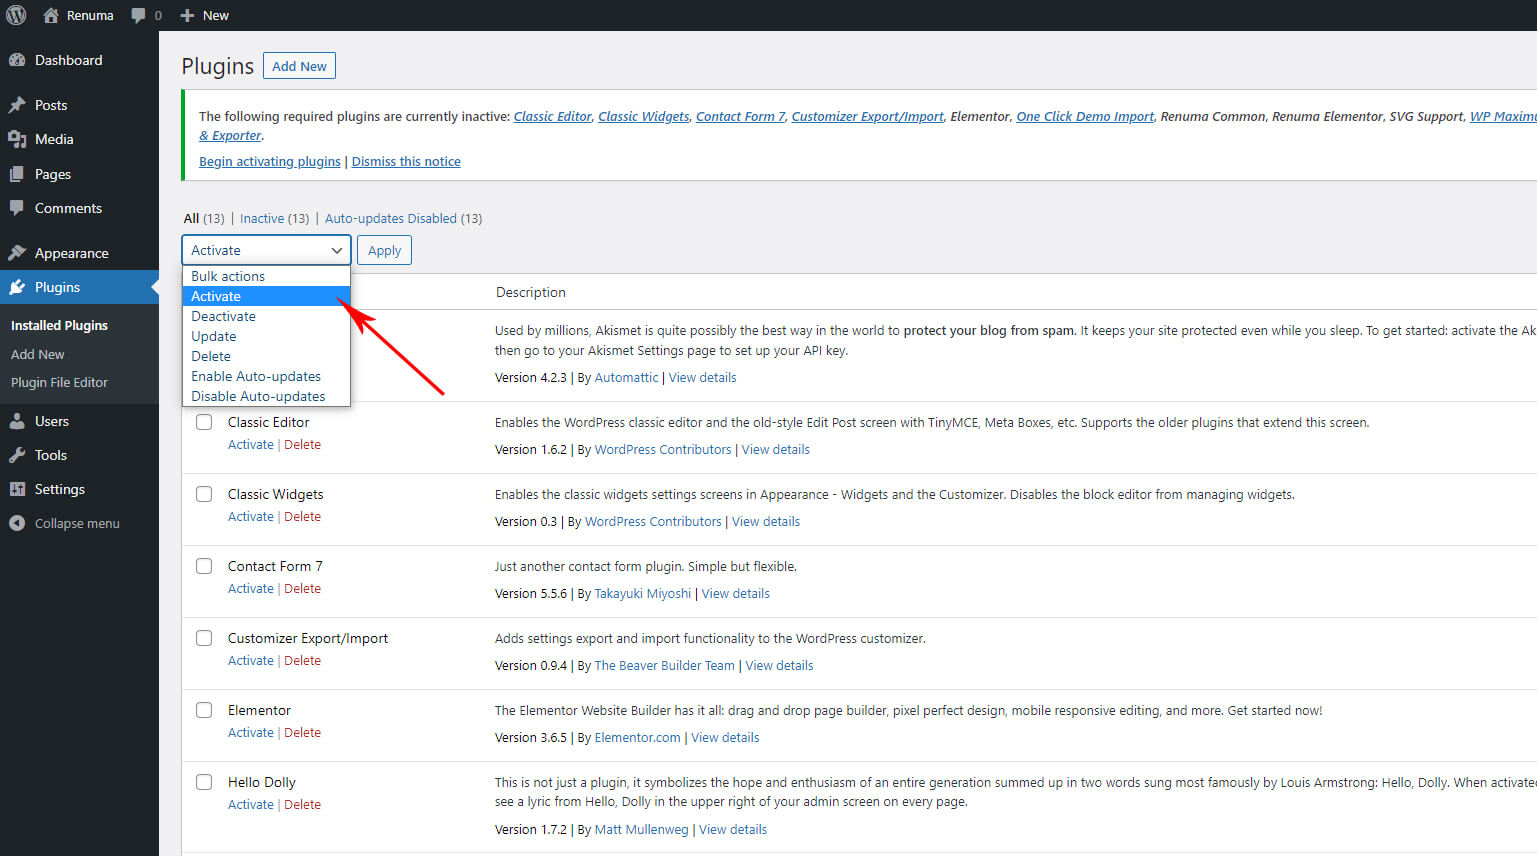Select Enable Auto-updates option
Screen dimensions: 1537x856
coord(266,376)
